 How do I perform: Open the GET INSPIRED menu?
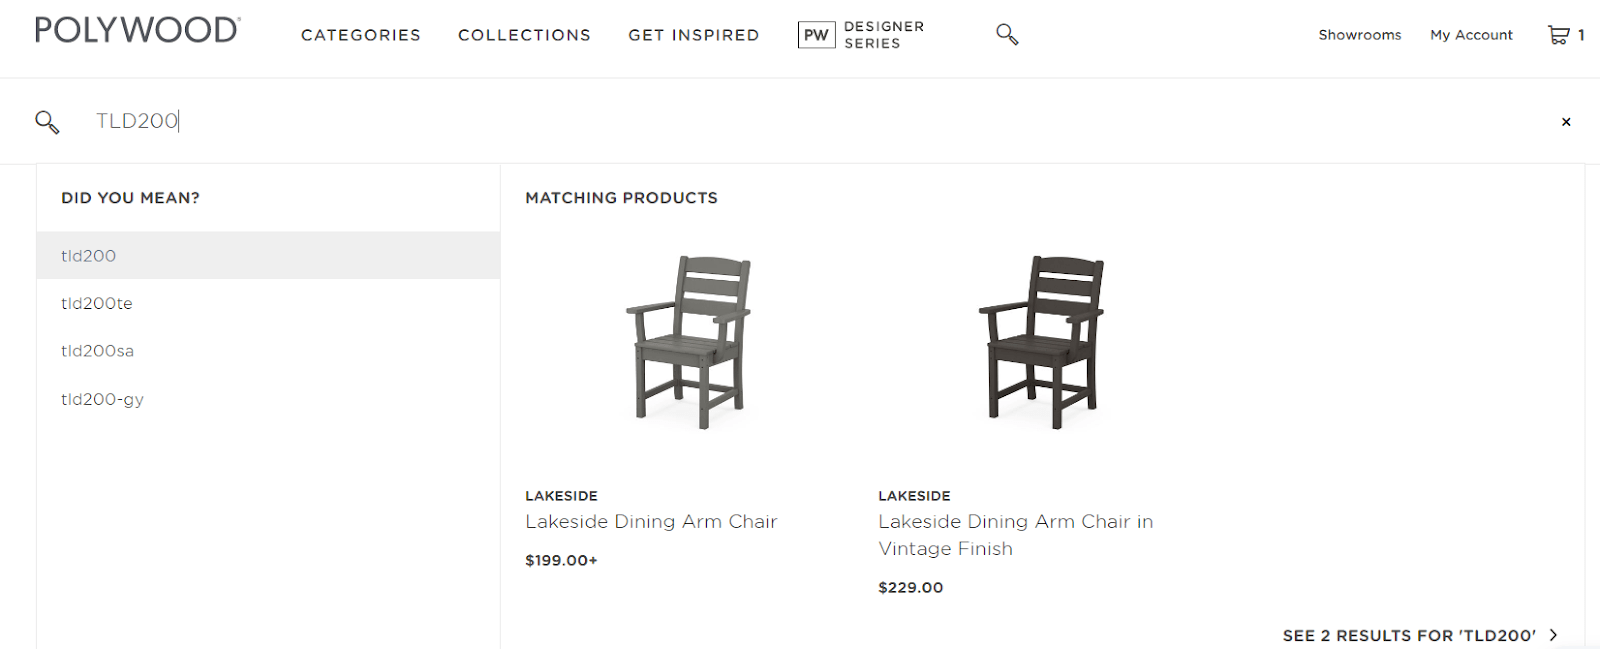pos(693,35)
